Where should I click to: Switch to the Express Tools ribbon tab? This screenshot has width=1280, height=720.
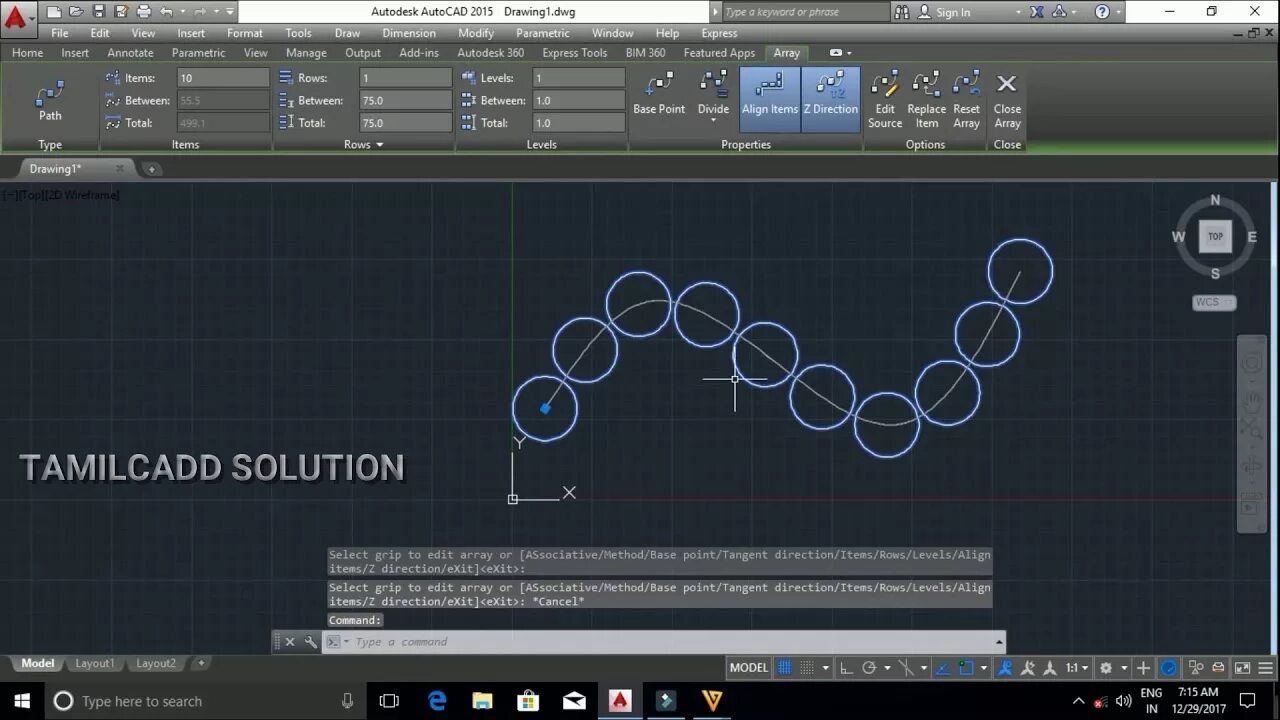tap(575, 53)
